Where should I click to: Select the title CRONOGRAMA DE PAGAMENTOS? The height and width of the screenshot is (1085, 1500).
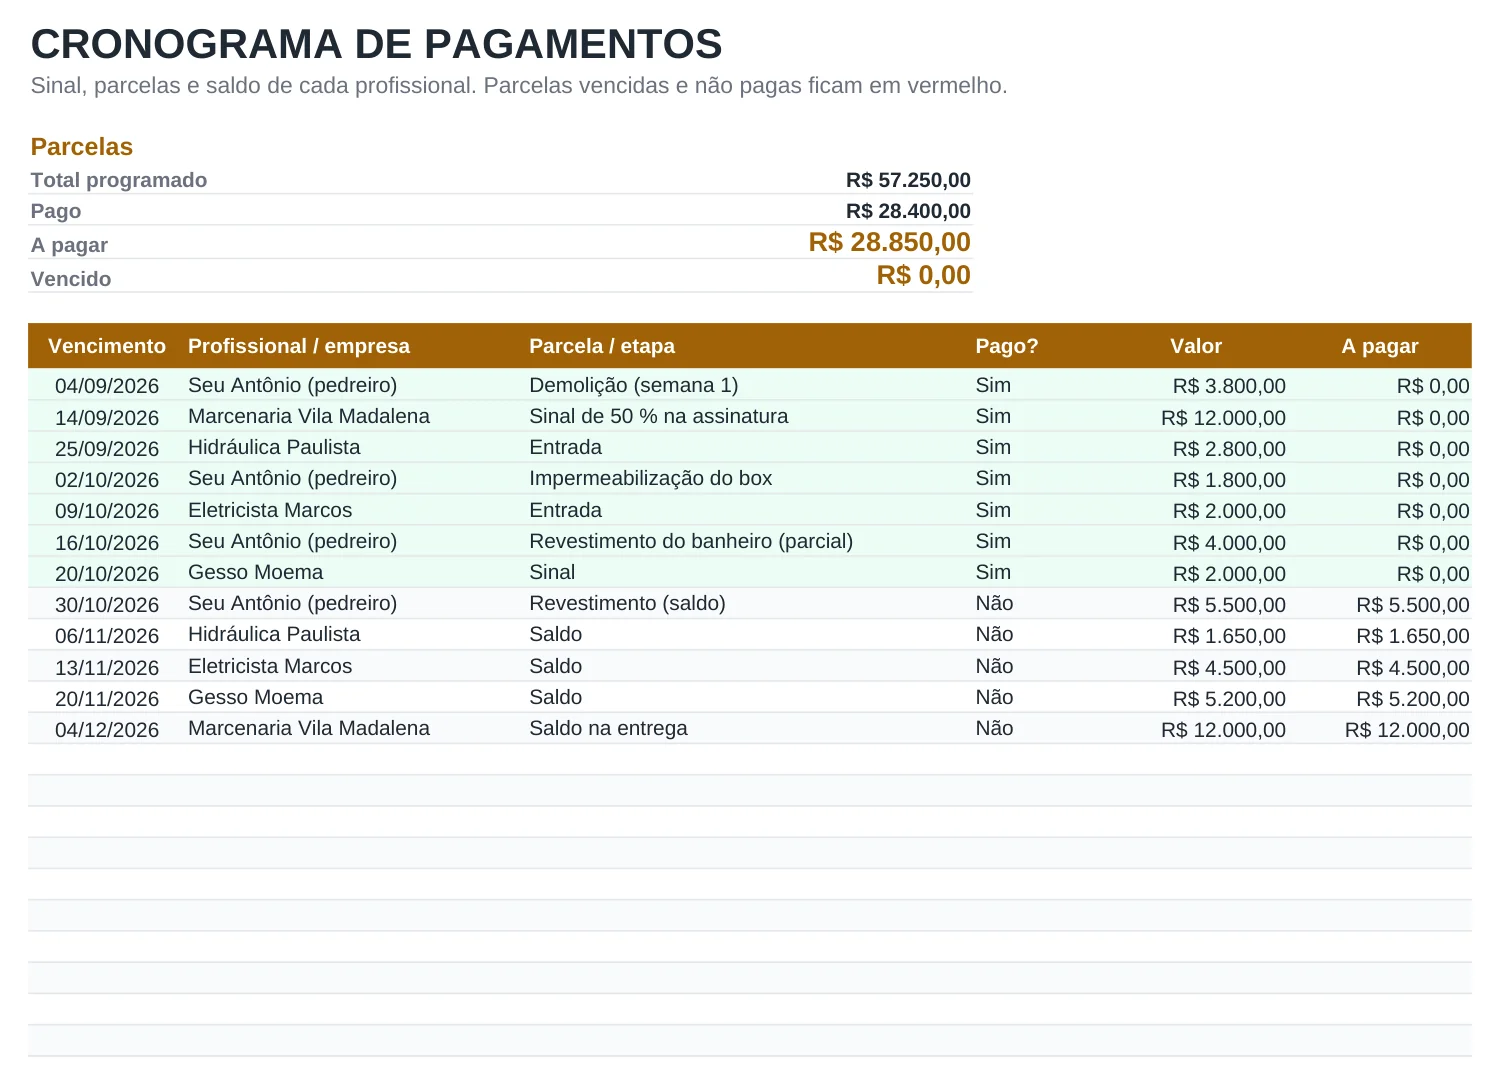click(x=376, y=45)
